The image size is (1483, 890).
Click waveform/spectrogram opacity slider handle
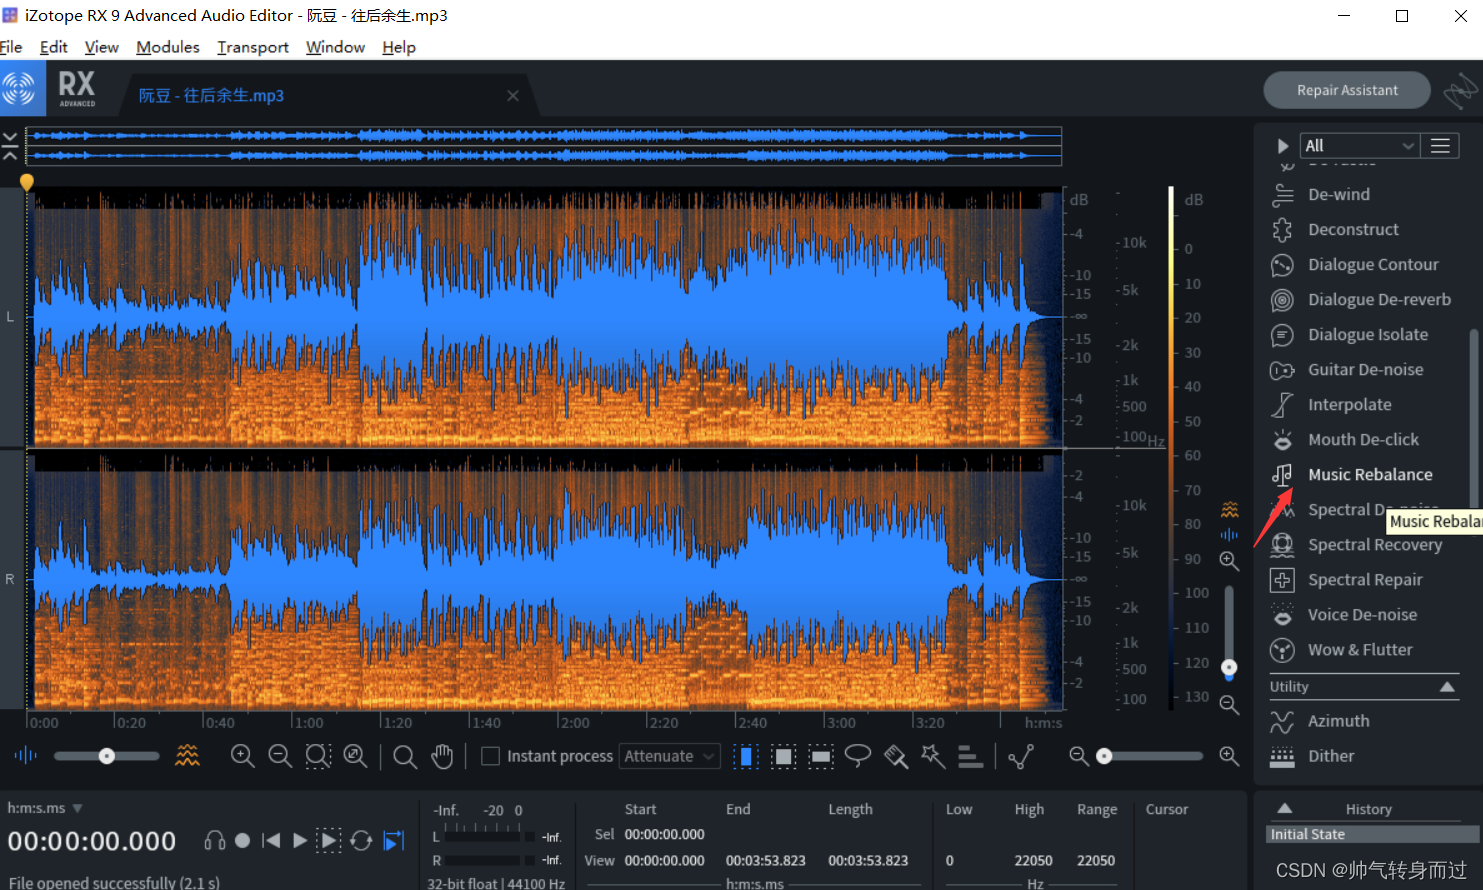click(106, 756)
